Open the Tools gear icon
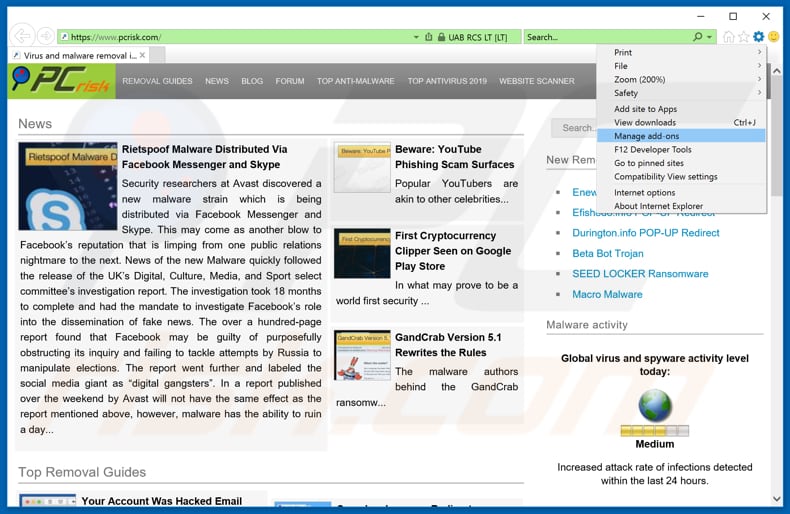790x514 pixels. (758, 37)
